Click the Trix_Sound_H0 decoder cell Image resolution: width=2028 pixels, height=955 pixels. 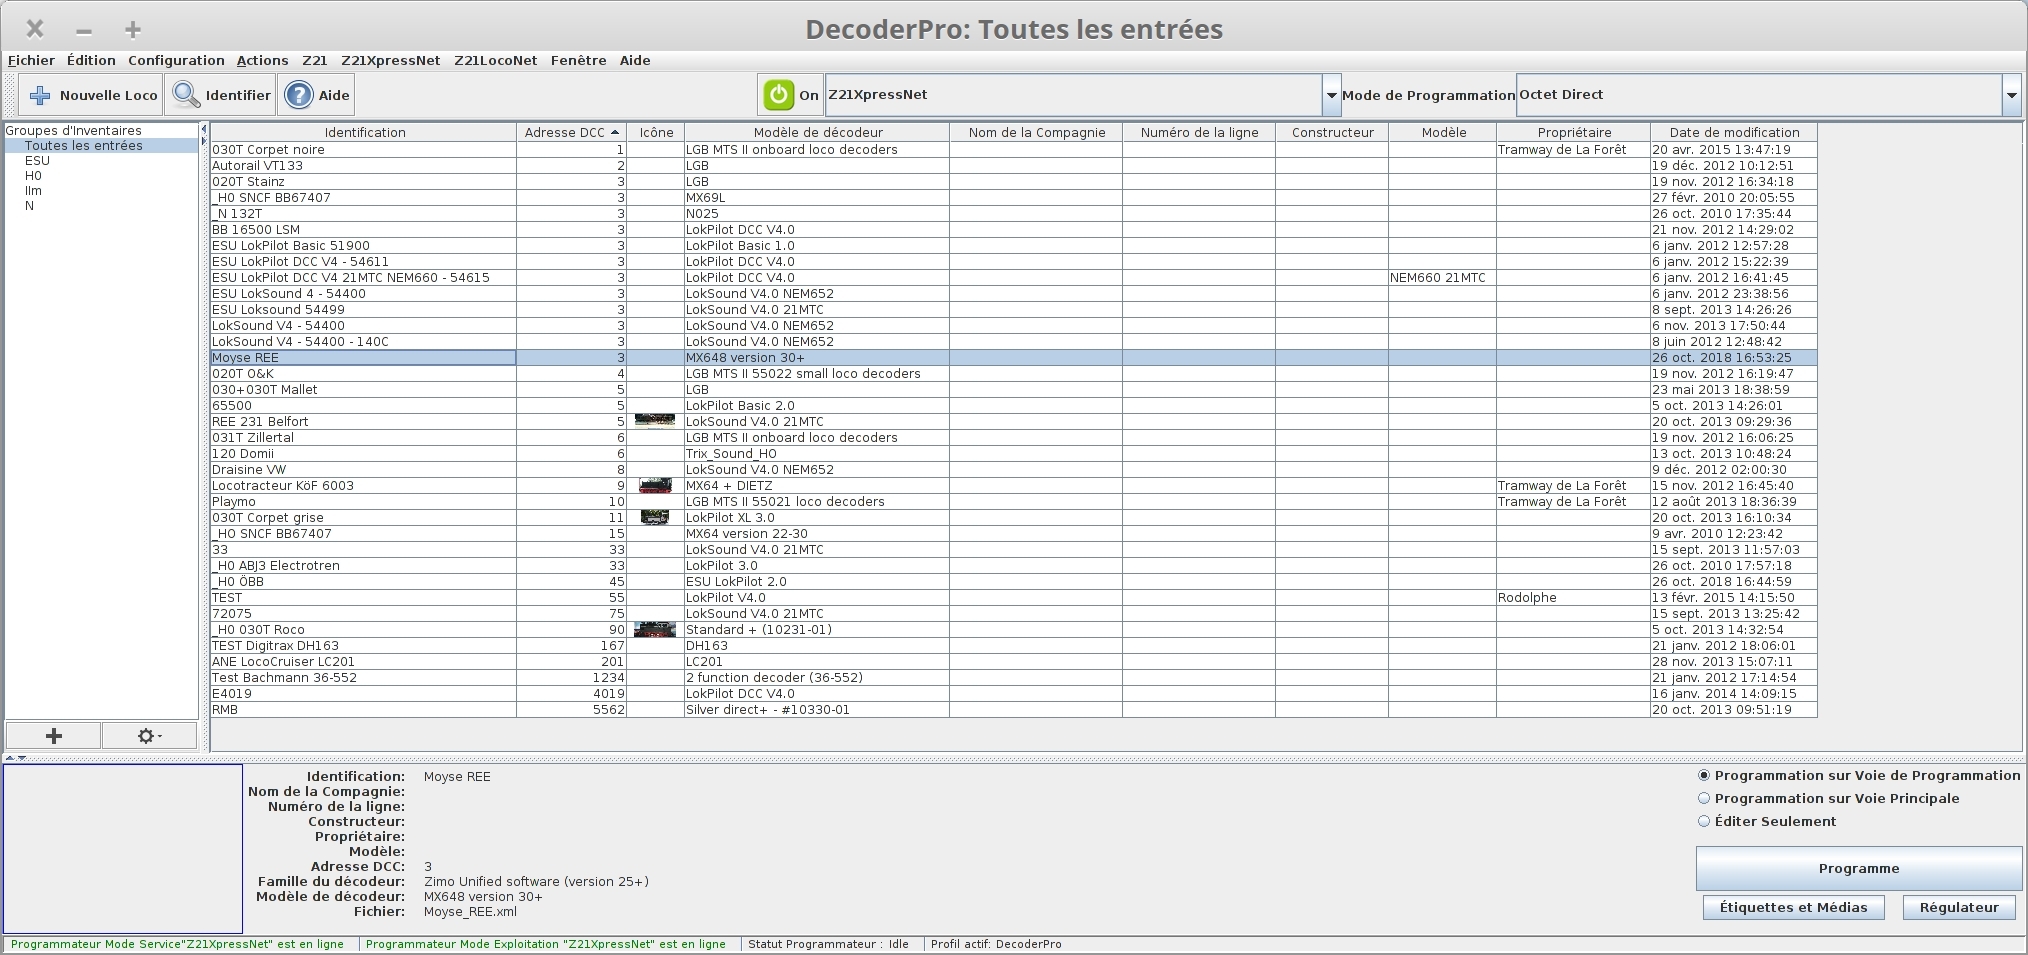point(817,453)
